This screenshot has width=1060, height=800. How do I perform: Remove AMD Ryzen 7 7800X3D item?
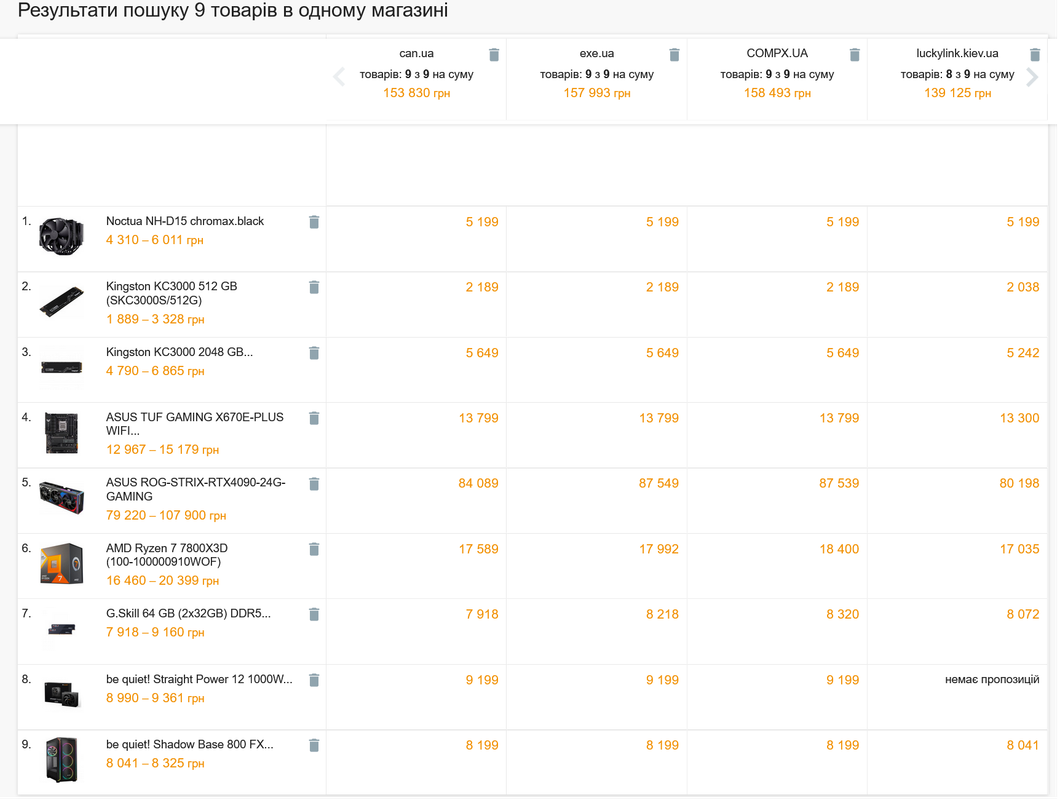pyautogui.click(x=314, y=549)
